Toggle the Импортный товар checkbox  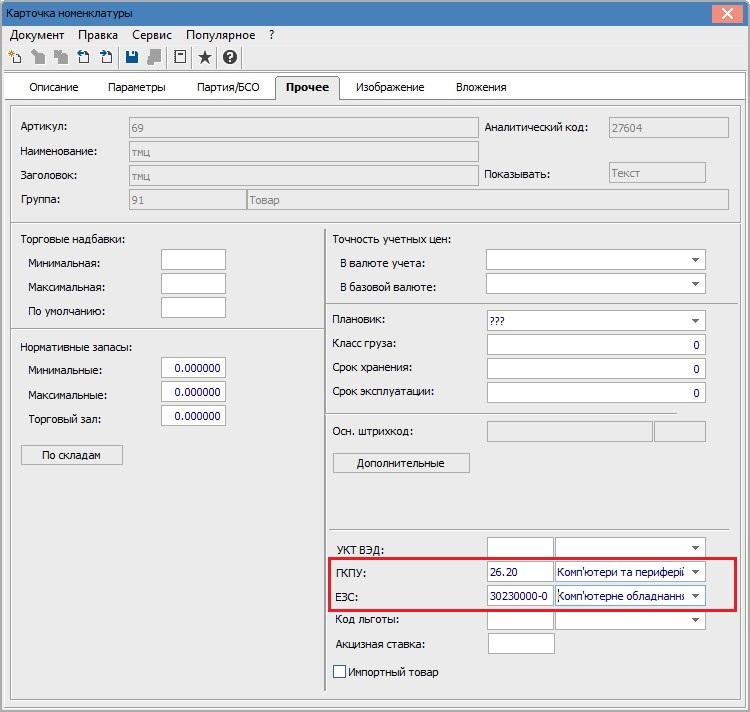click(339, 671)
